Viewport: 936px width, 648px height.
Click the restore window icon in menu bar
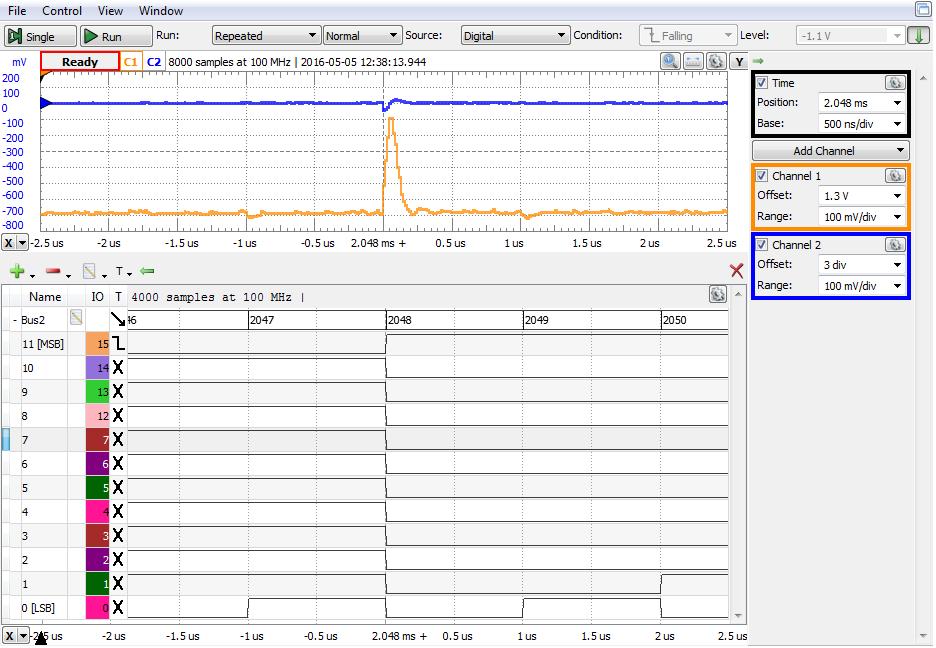pyautogui.click(x=922, y=9)
